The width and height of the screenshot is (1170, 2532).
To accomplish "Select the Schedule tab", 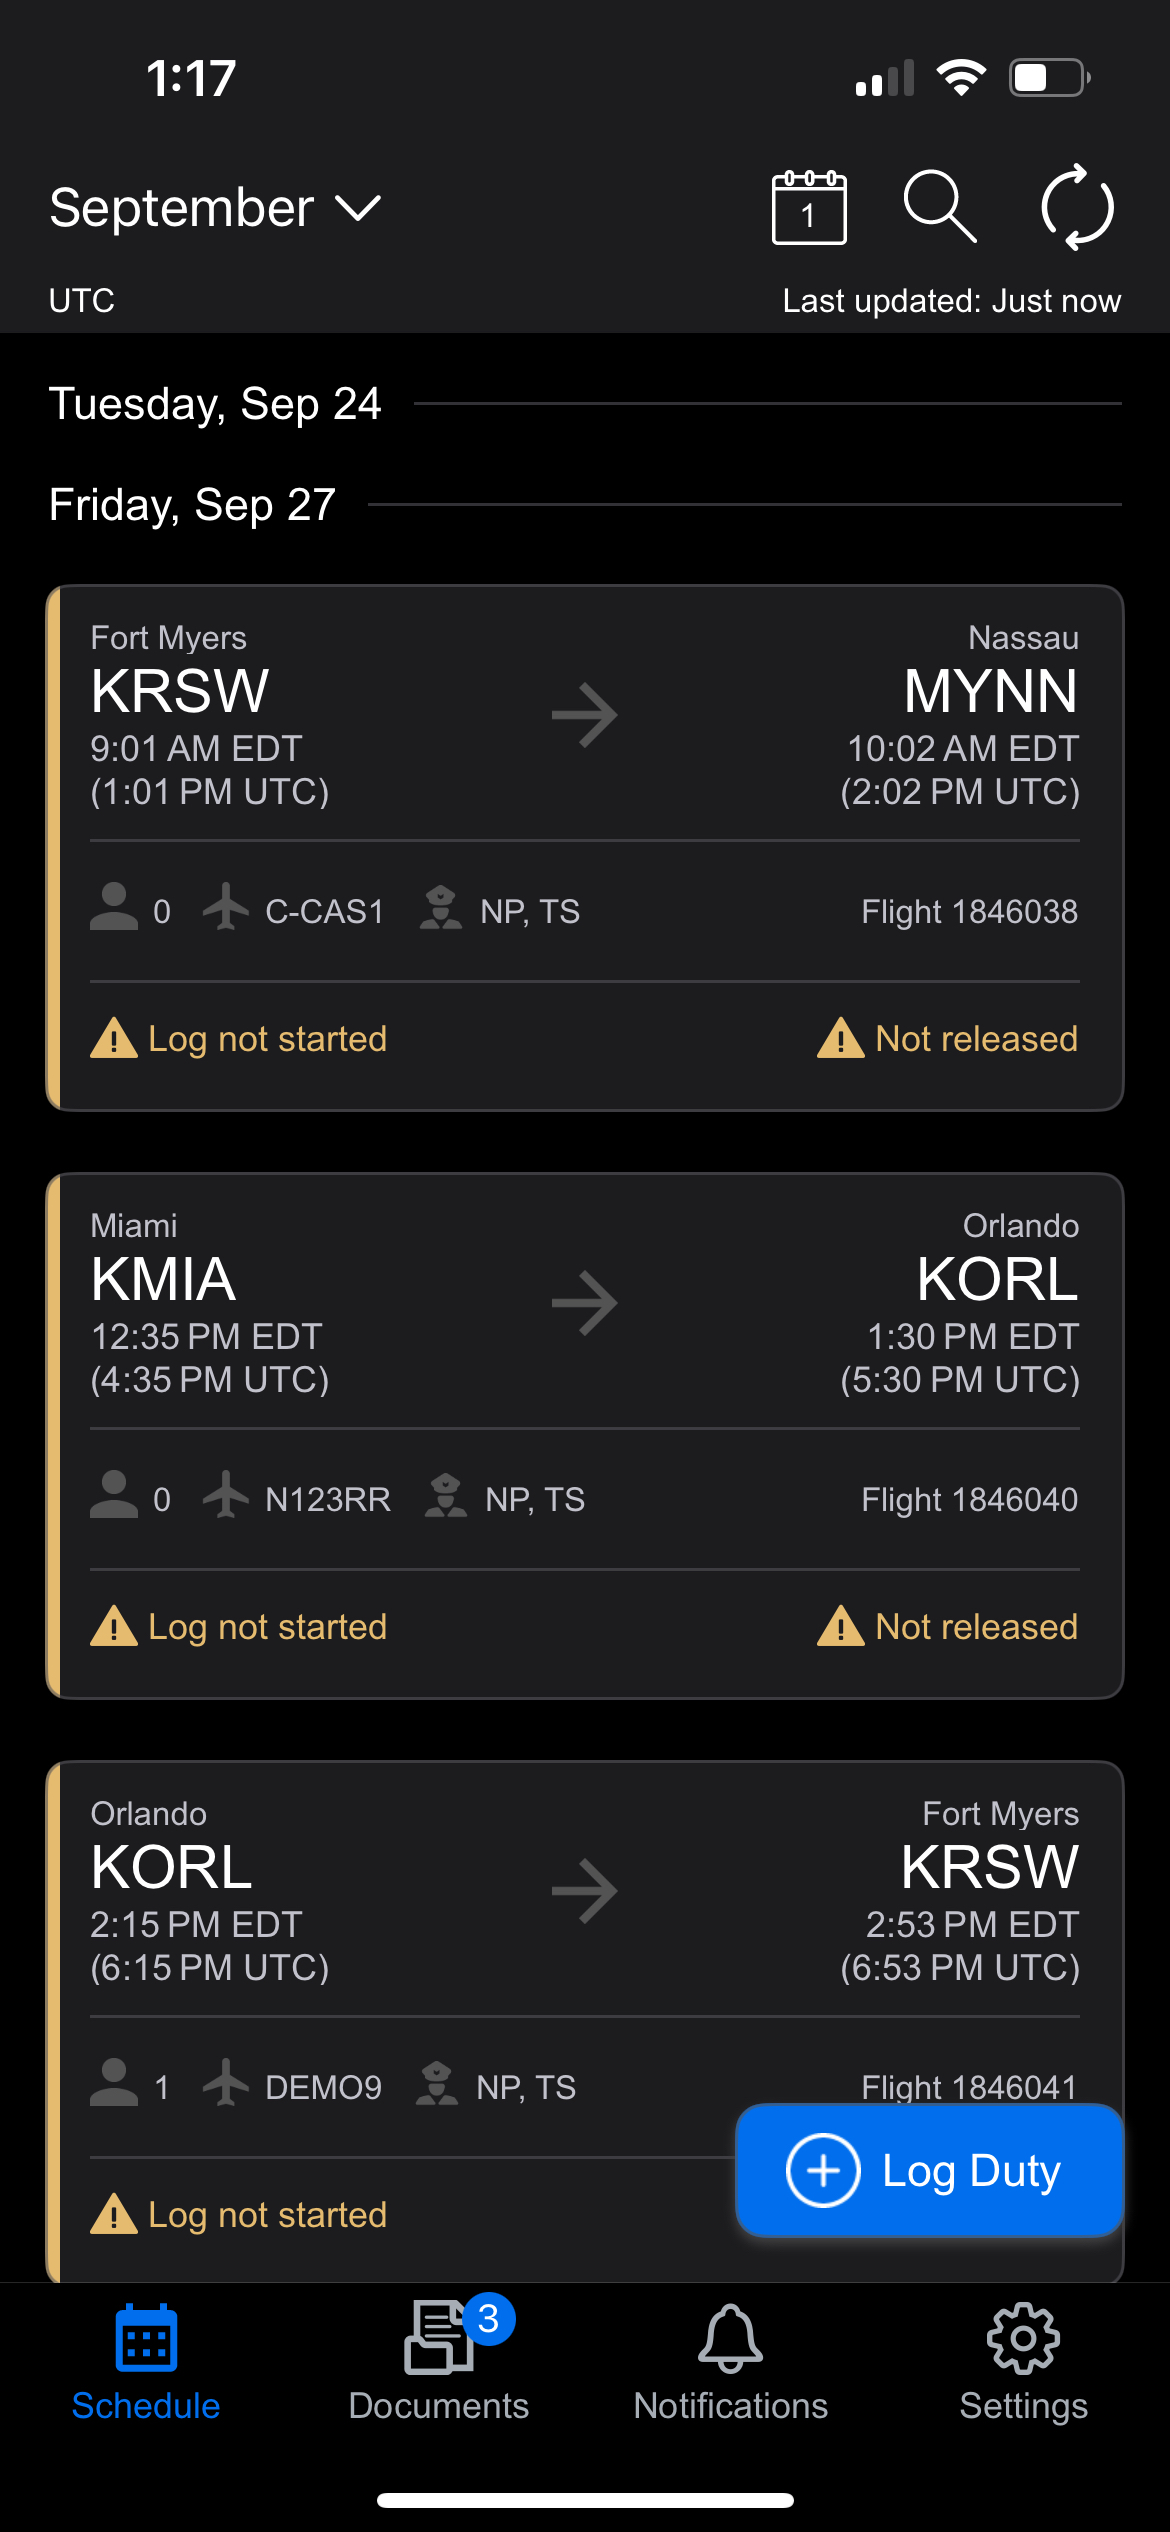I will tap(146, 2362).
